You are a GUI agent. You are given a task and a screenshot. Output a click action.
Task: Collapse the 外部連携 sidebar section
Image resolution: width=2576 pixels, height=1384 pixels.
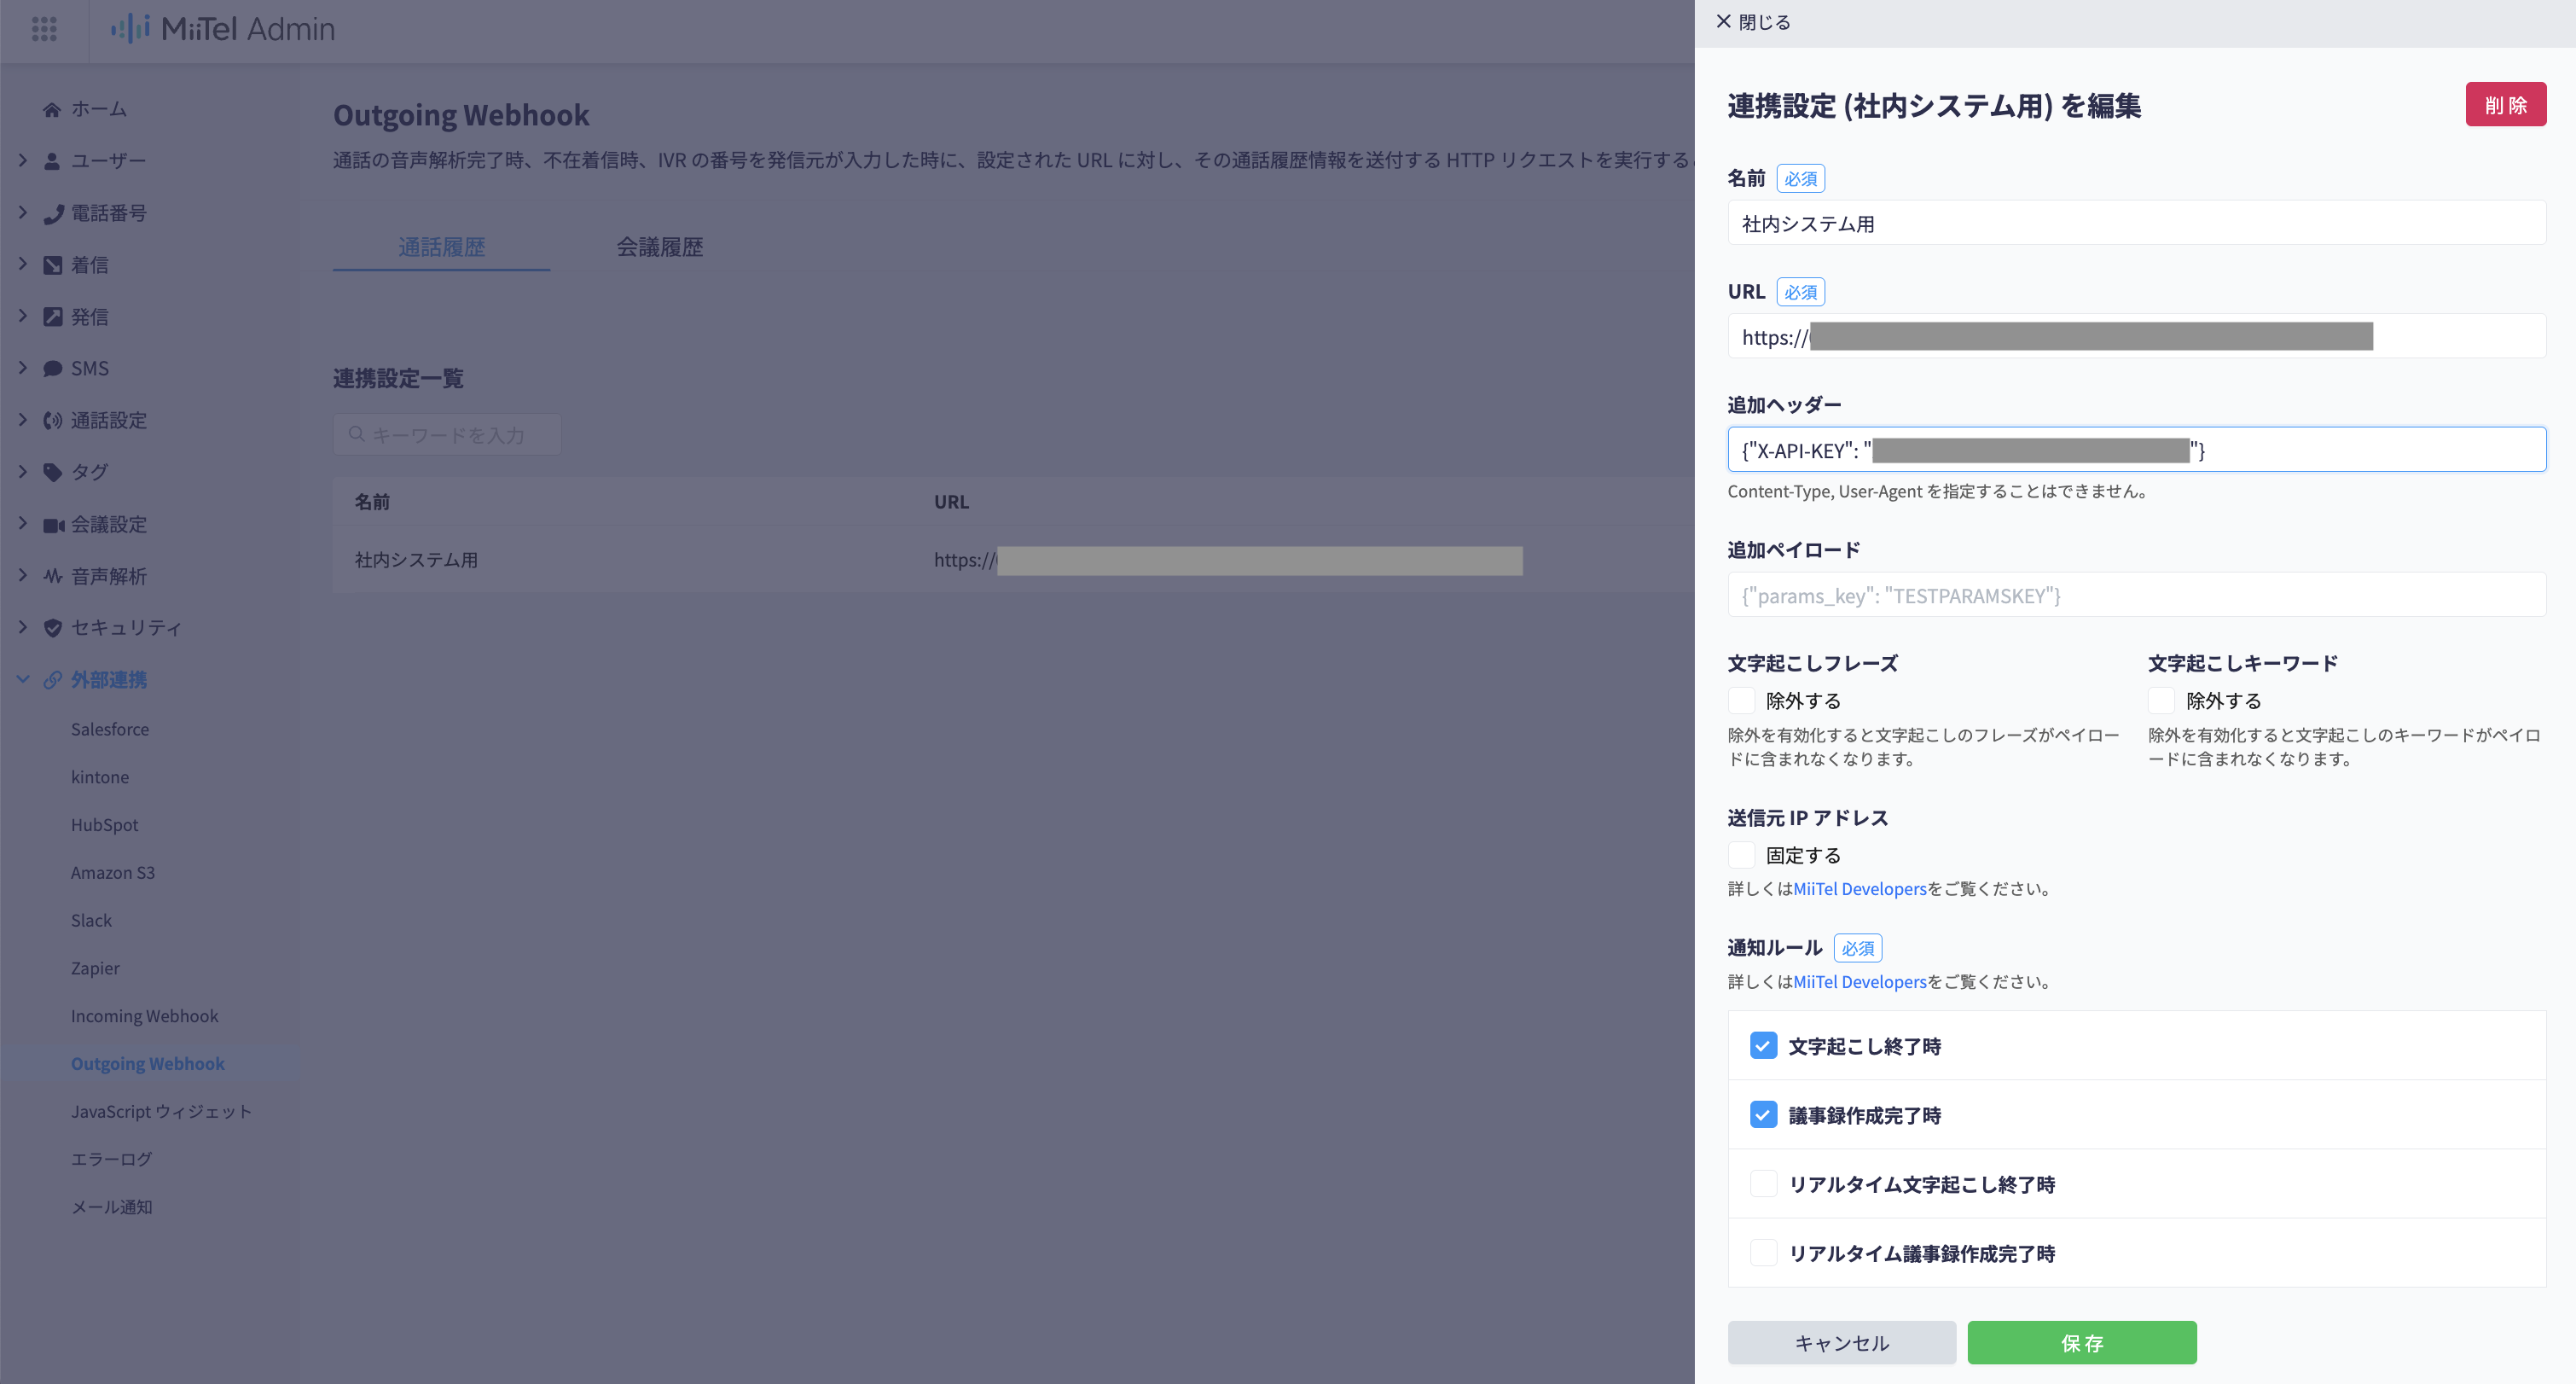[x=23, y=680]
